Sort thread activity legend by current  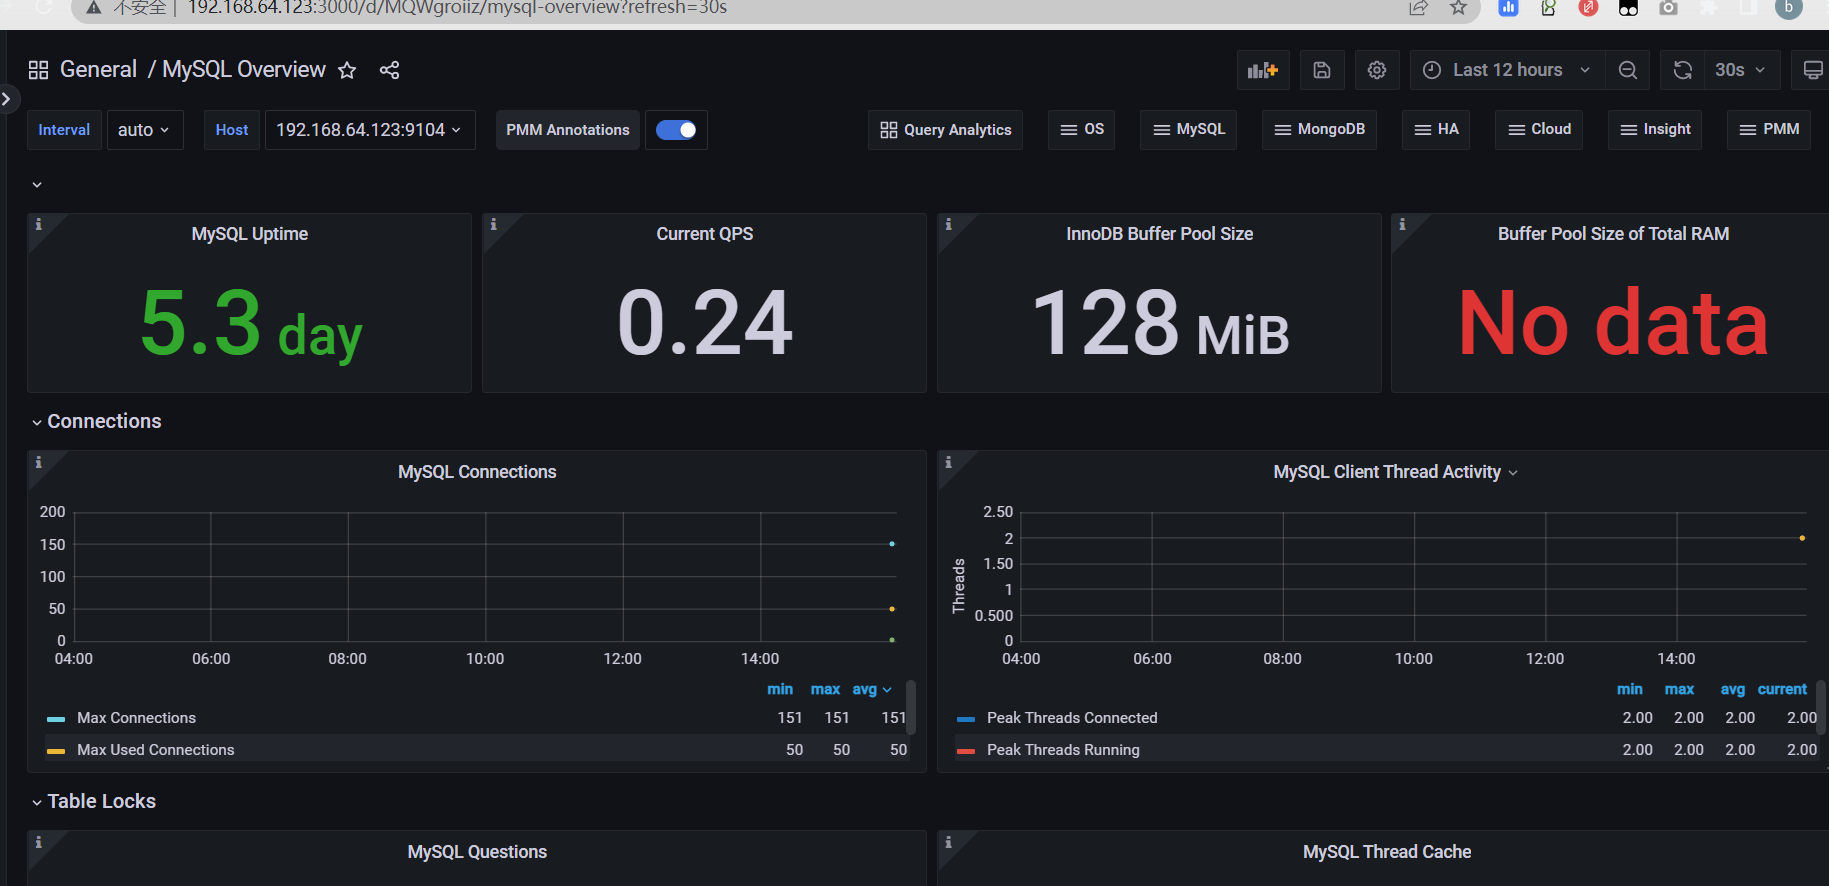1782,689
